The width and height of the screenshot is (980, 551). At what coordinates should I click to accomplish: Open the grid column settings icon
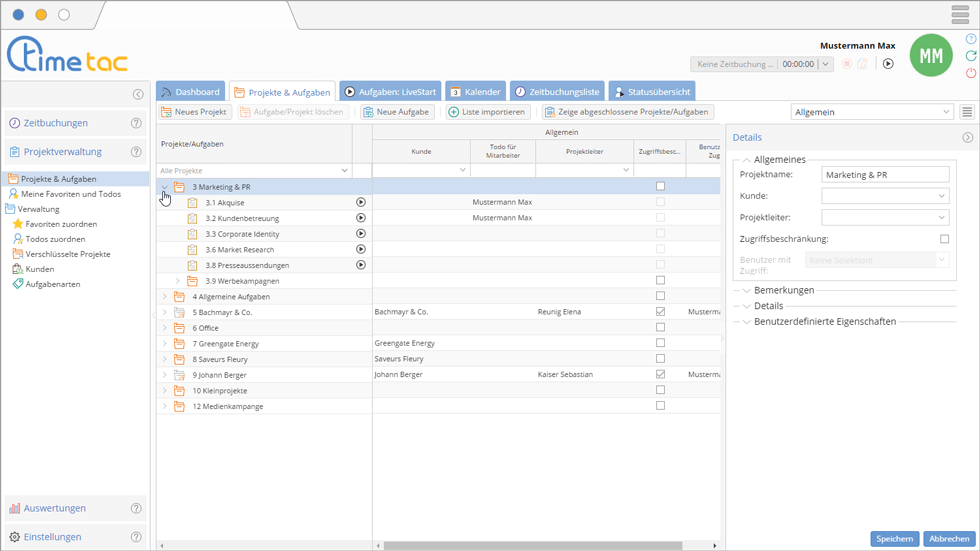tap(967, 113)
